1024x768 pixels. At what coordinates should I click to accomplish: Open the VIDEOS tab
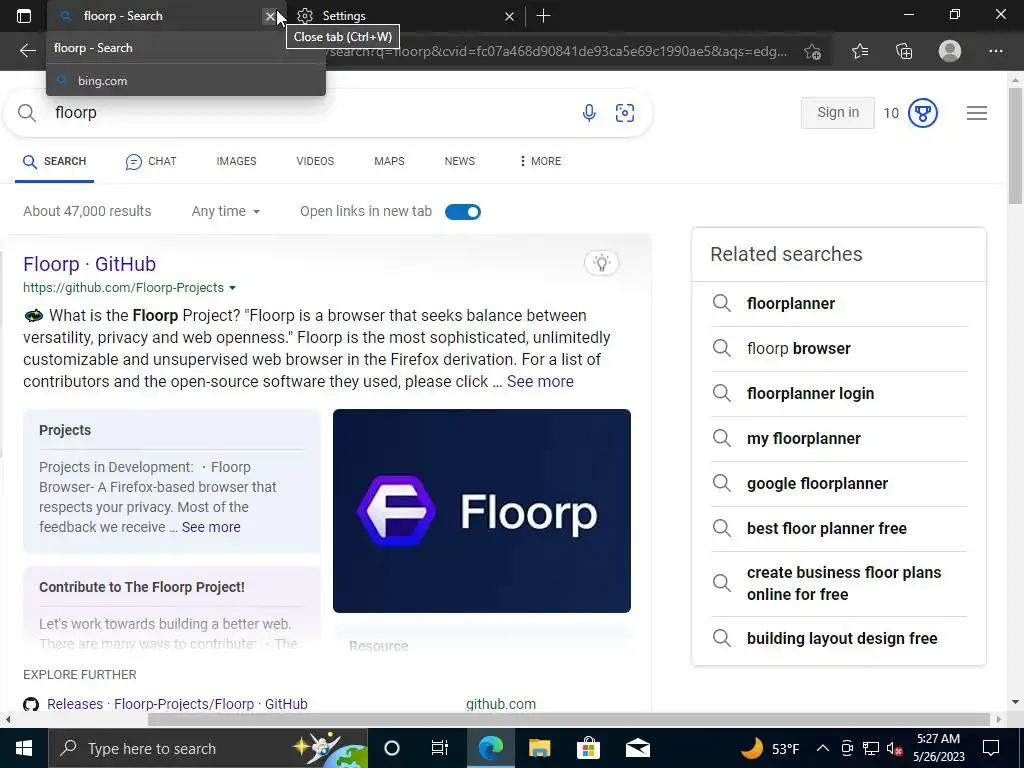click(x=315, y=161)
